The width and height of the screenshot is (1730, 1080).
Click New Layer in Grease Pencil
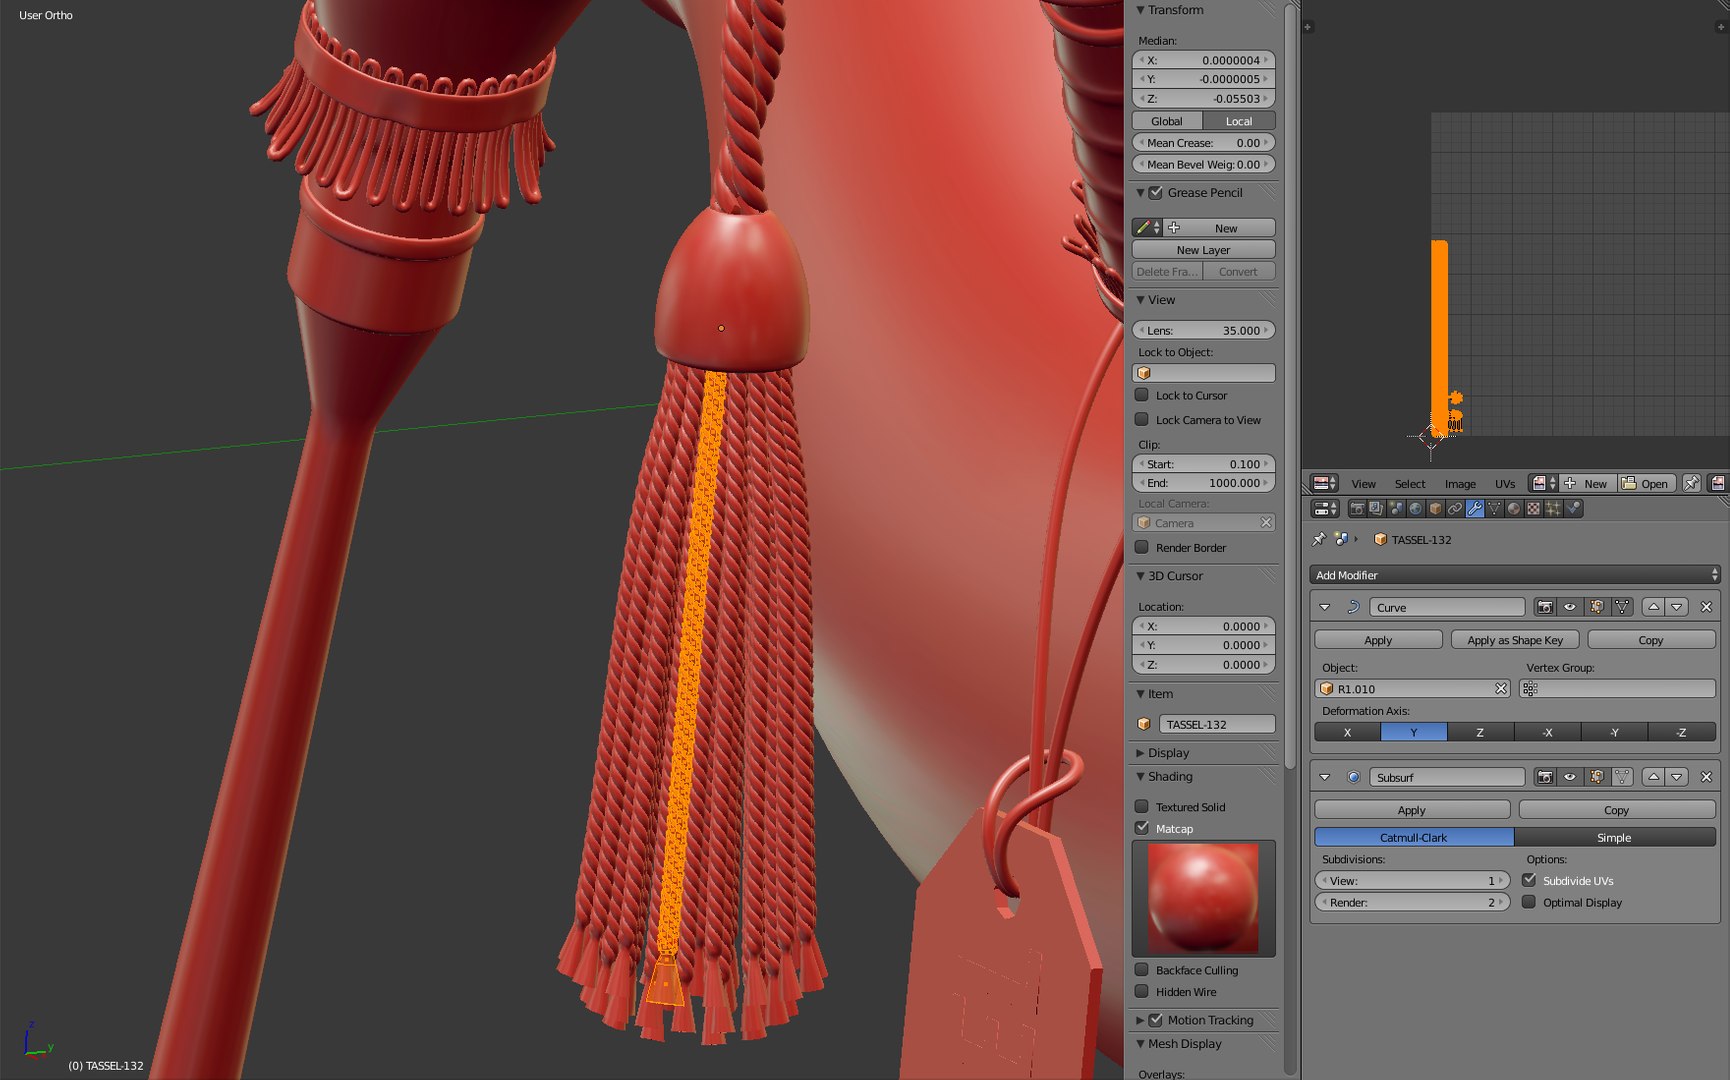pyautogui.click(x=1203, y=250)
